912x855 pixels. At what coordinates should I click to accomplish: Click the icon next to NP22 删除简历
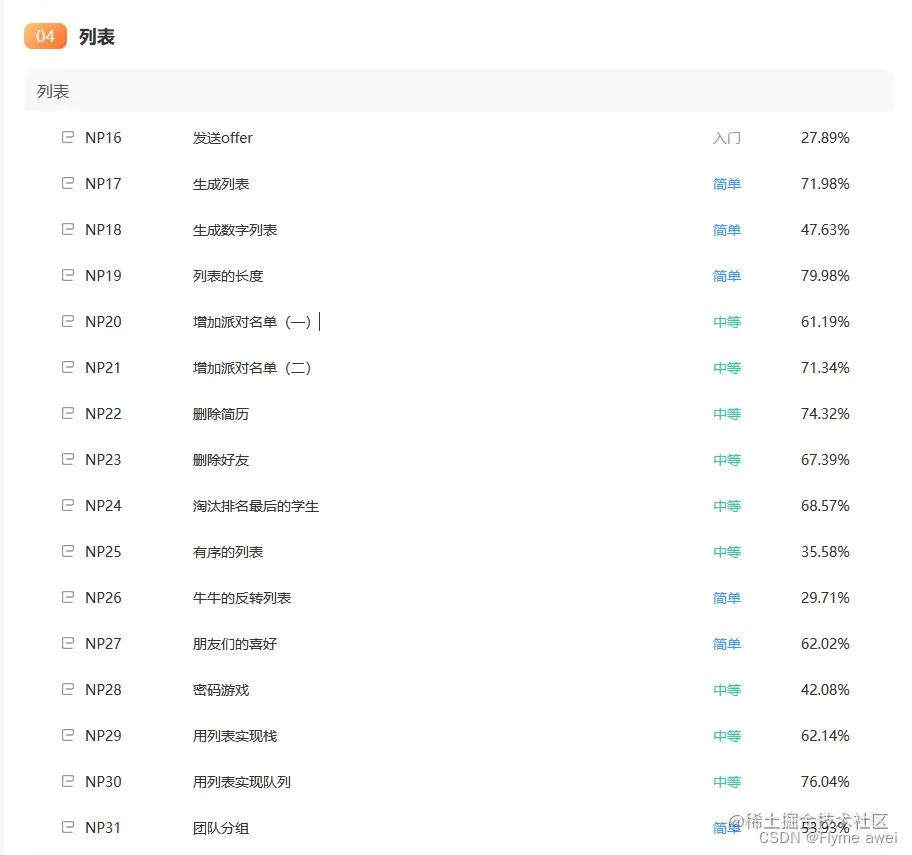68,413
